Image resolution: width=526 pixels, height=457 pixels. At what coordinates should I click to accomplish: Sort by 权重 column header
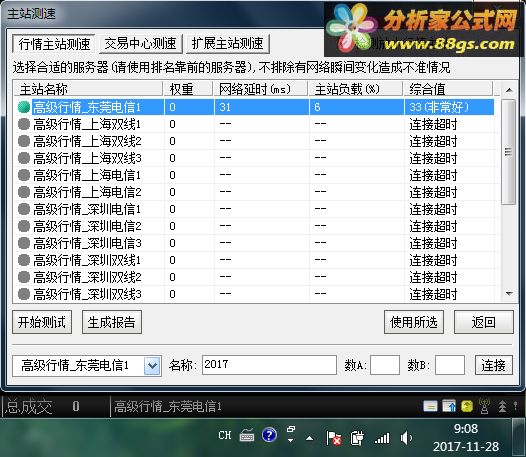[x=188, y=89]
